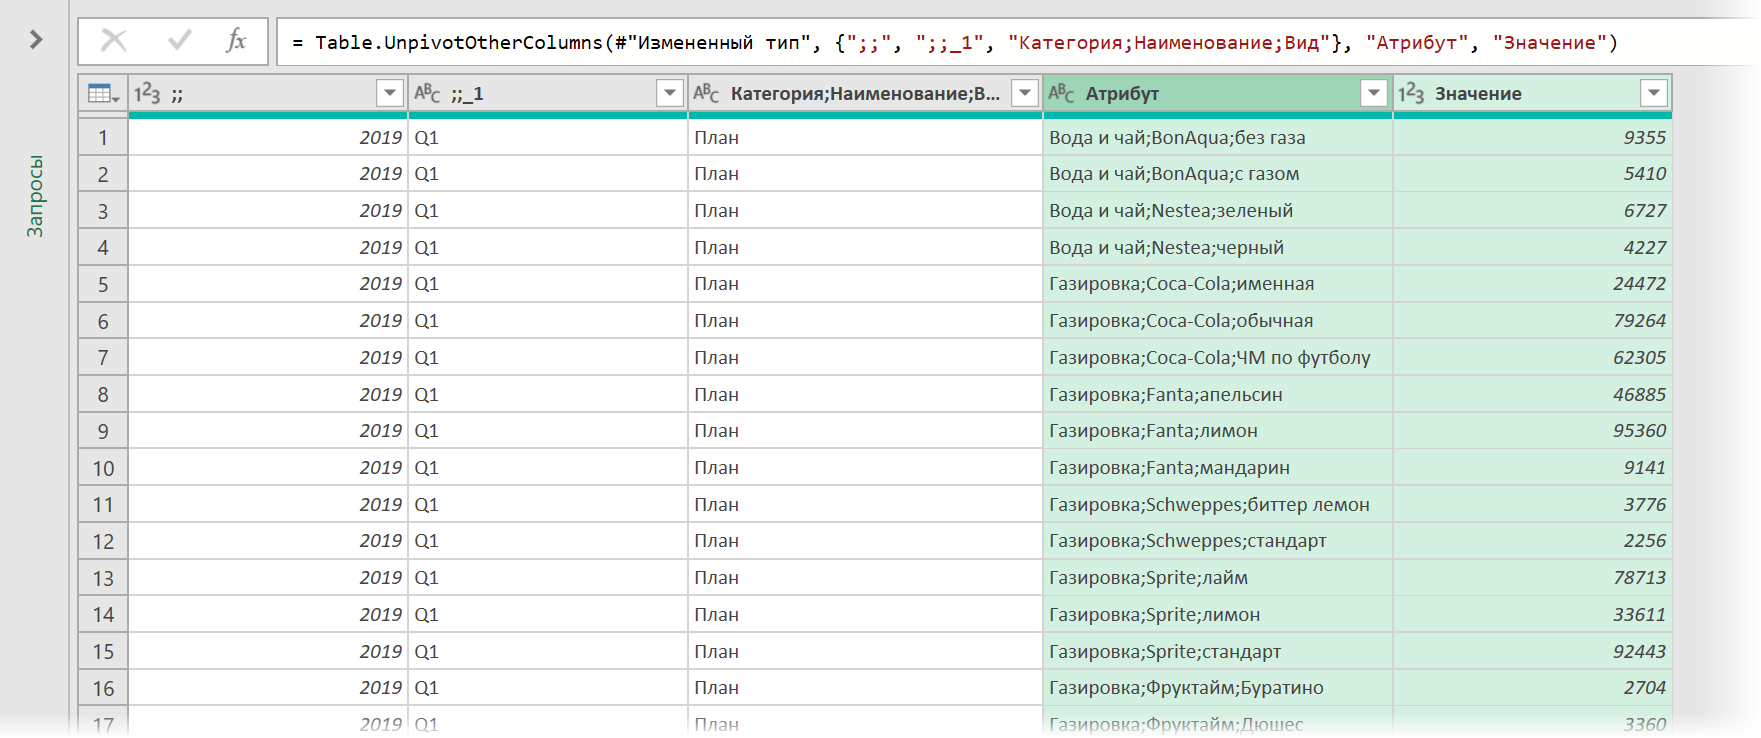Click value cell 79264

1532,320
